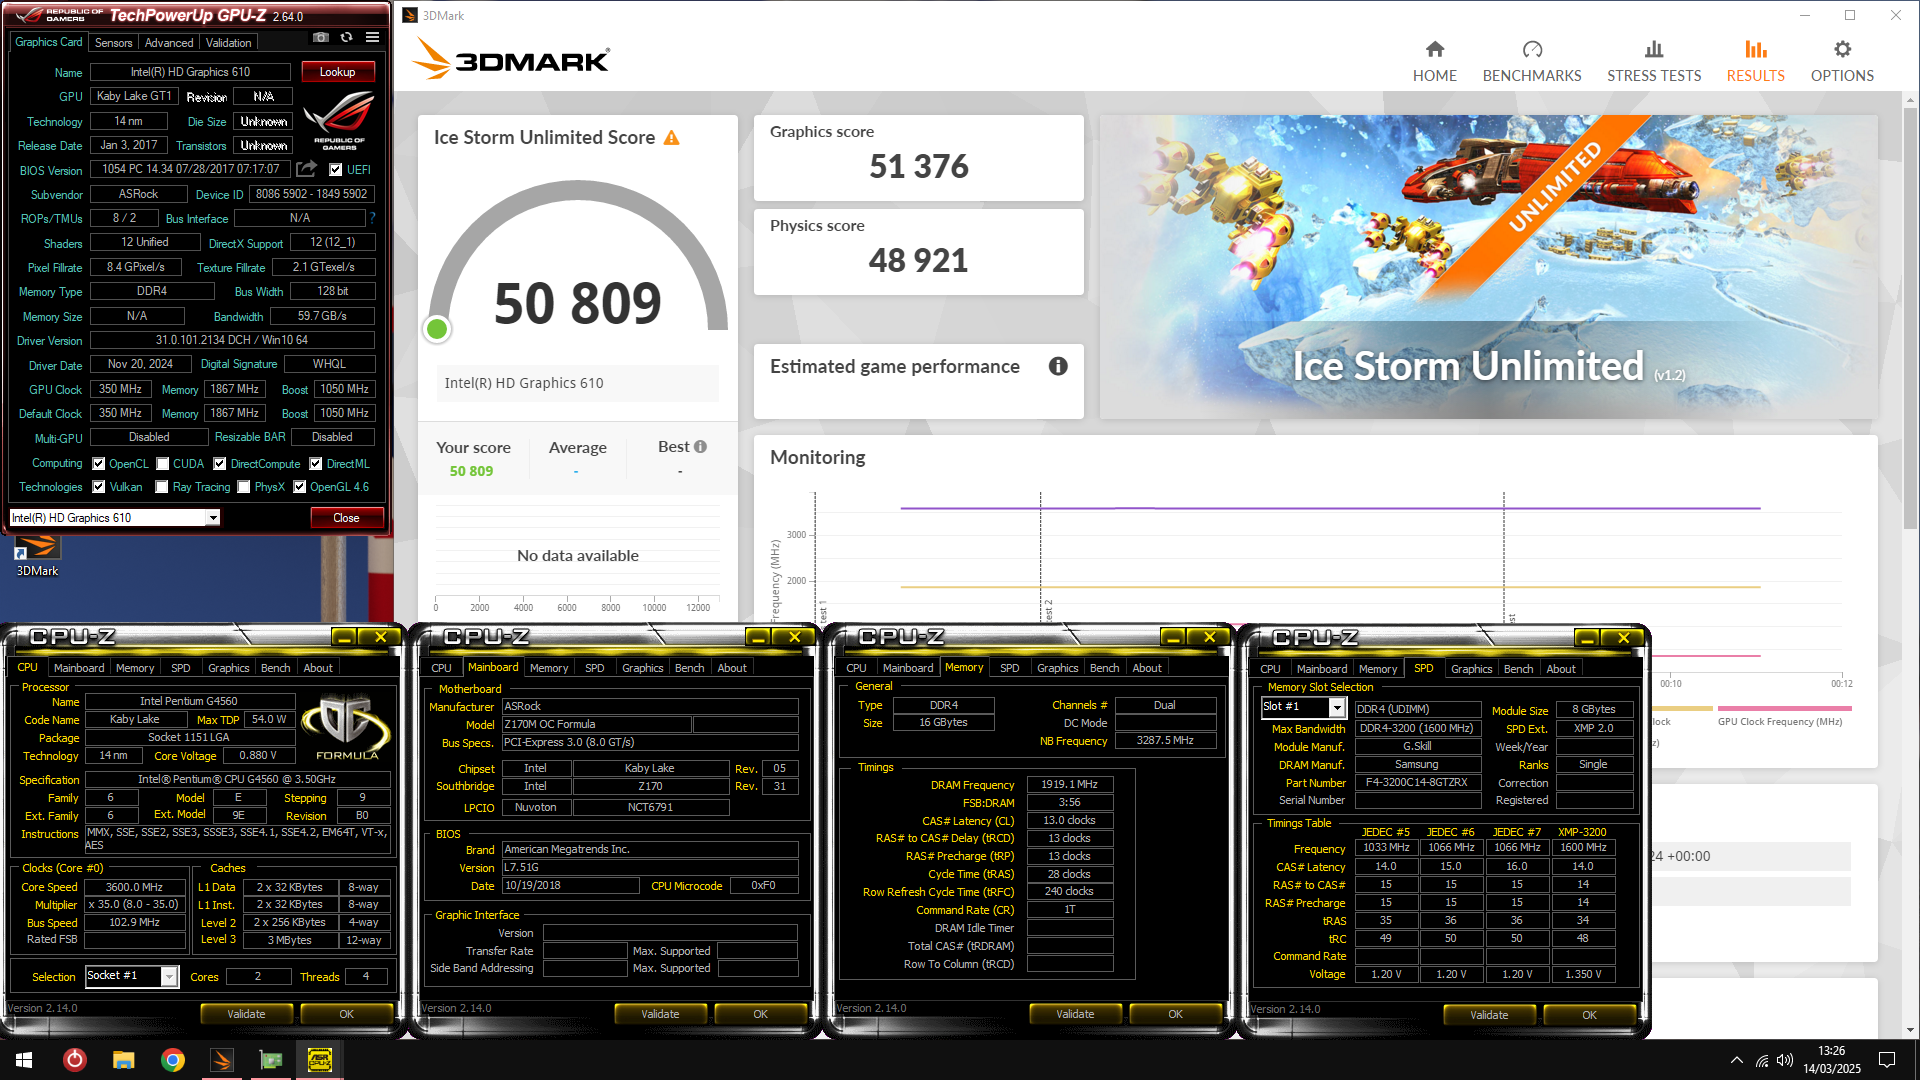
Task: Switch to CPU-Z via taskbar icon
Action: coord(320,1060)
